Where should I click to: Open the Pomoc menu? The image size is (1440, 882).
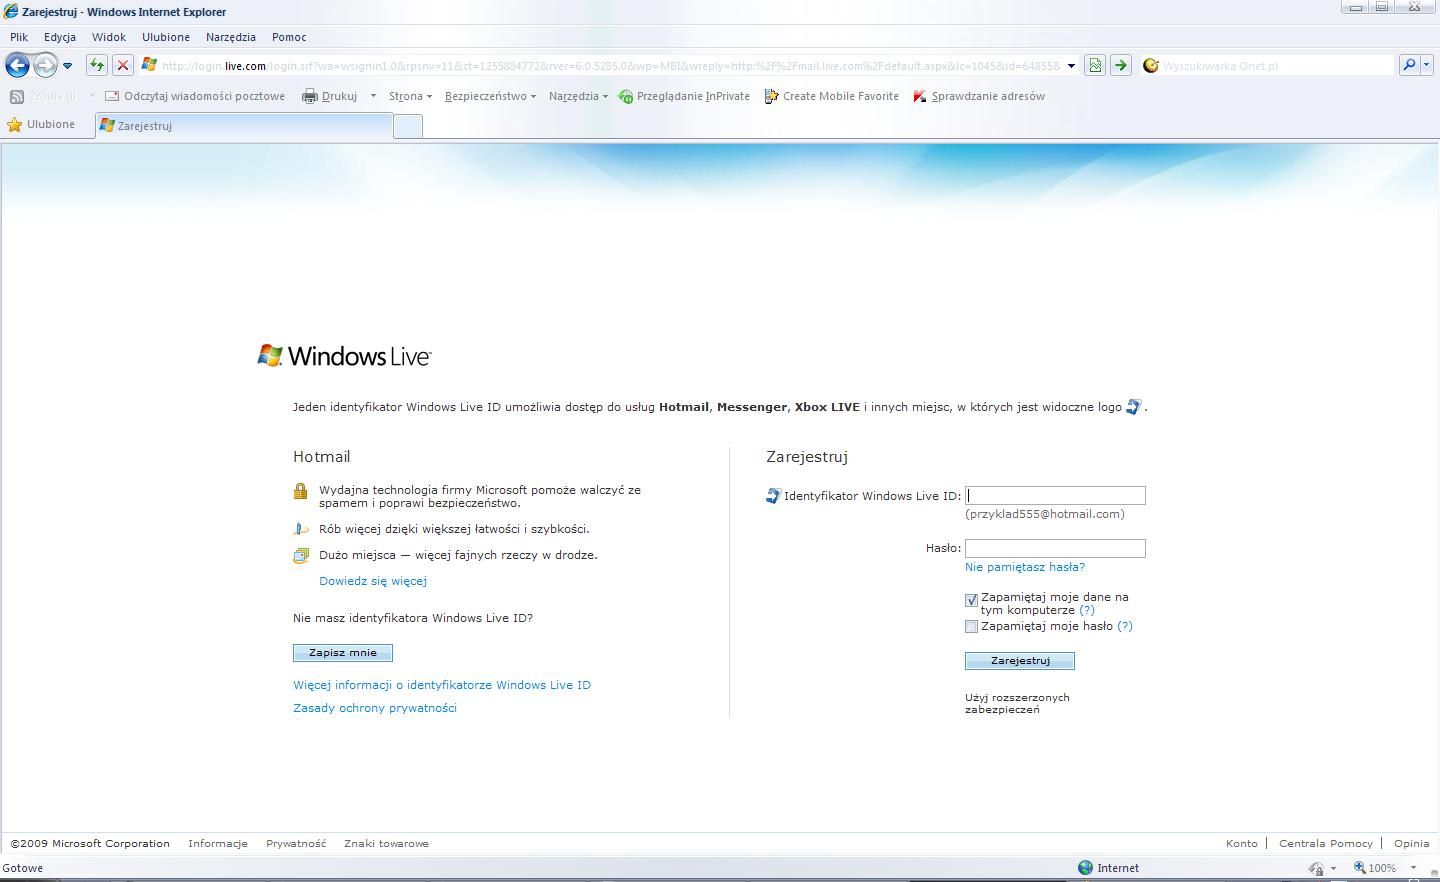tap(289, 37)
